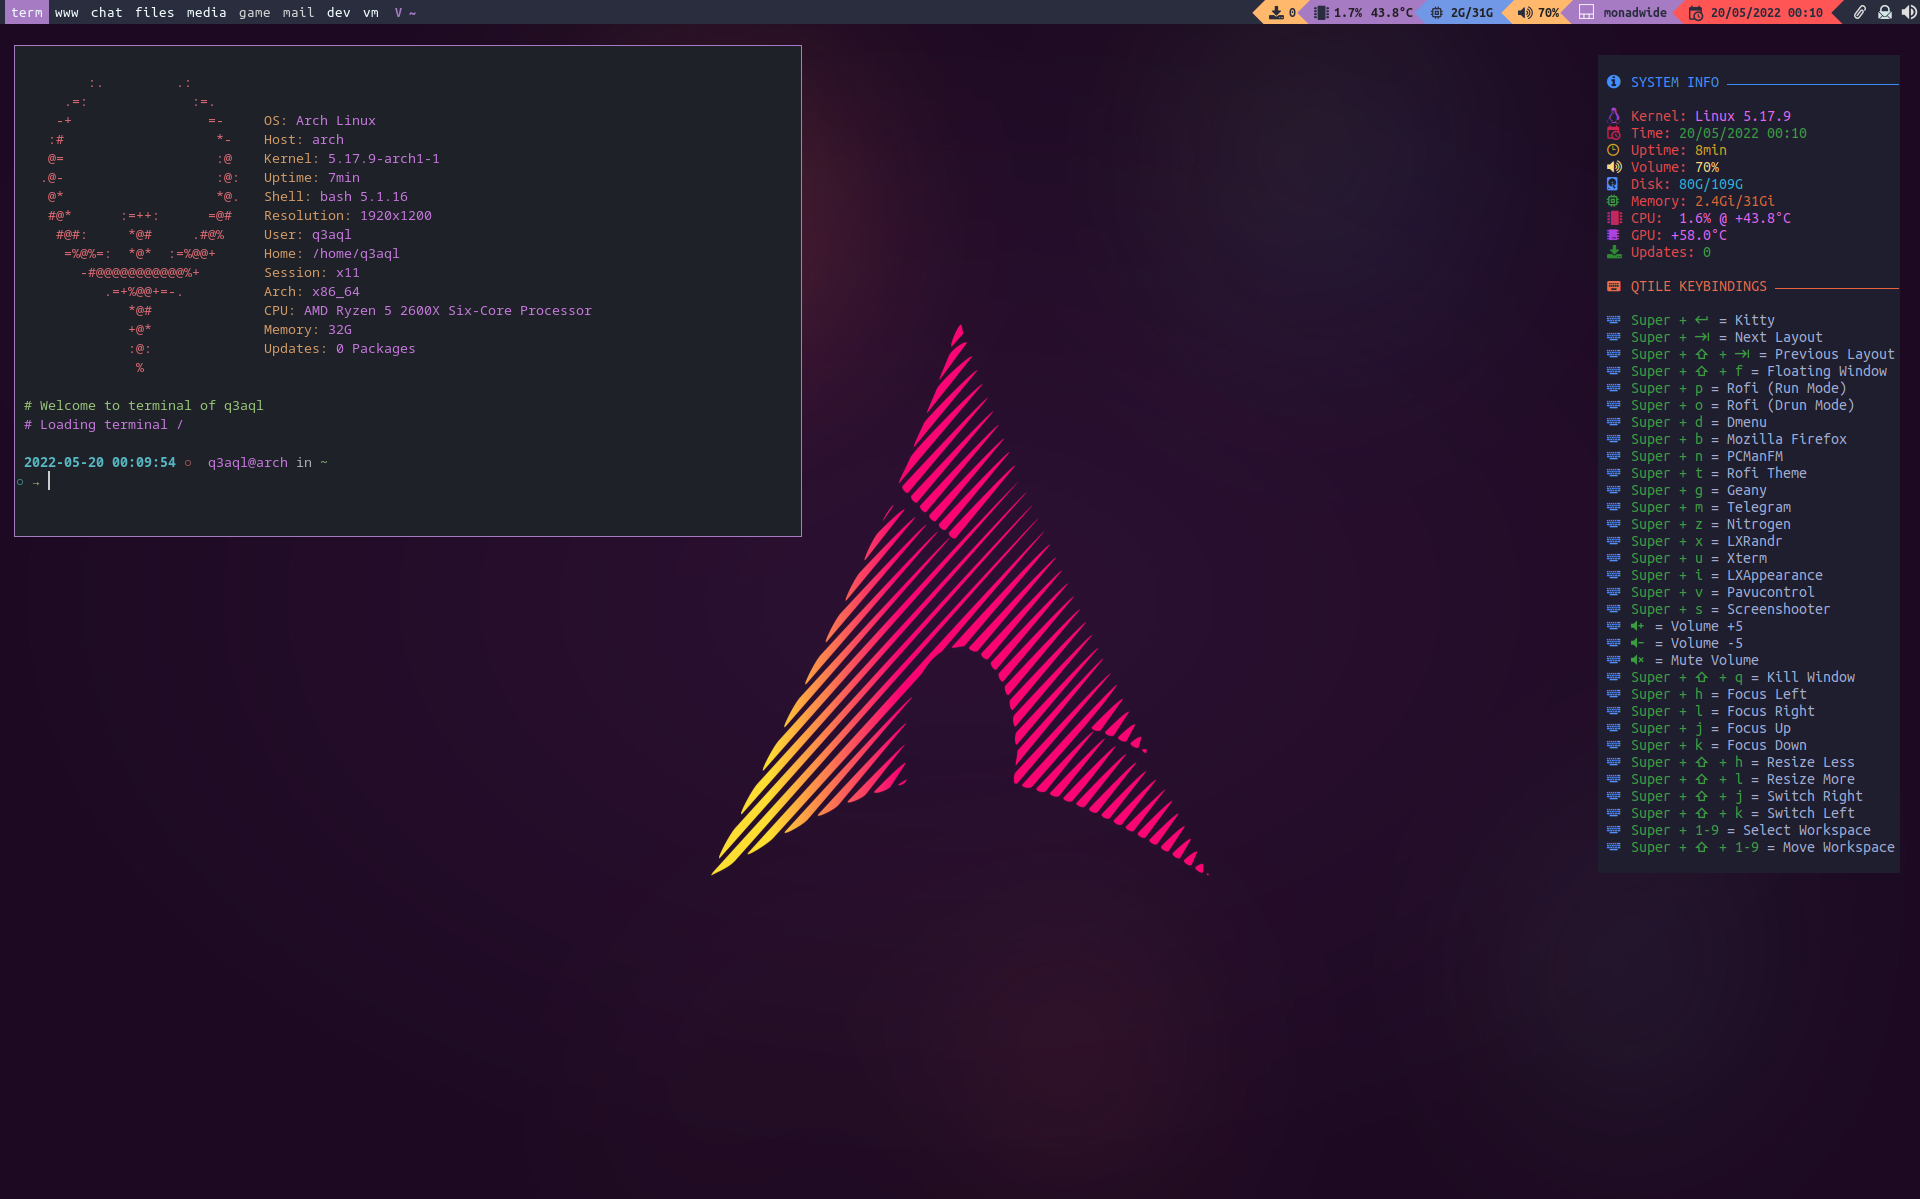
Task: Click the 'Telegram' keybinding text
Action: pos(1758,507)
